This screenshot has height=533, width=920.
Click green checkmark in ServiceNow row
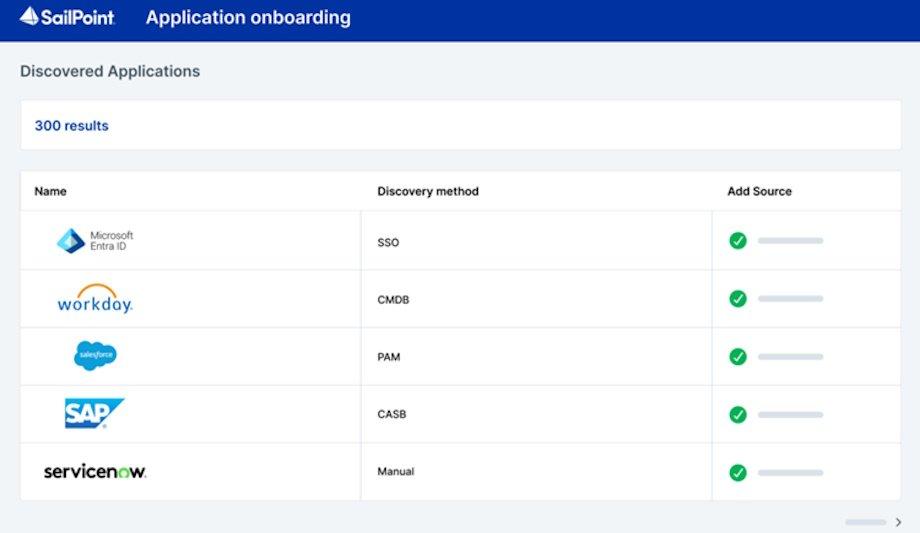(738, 473)
